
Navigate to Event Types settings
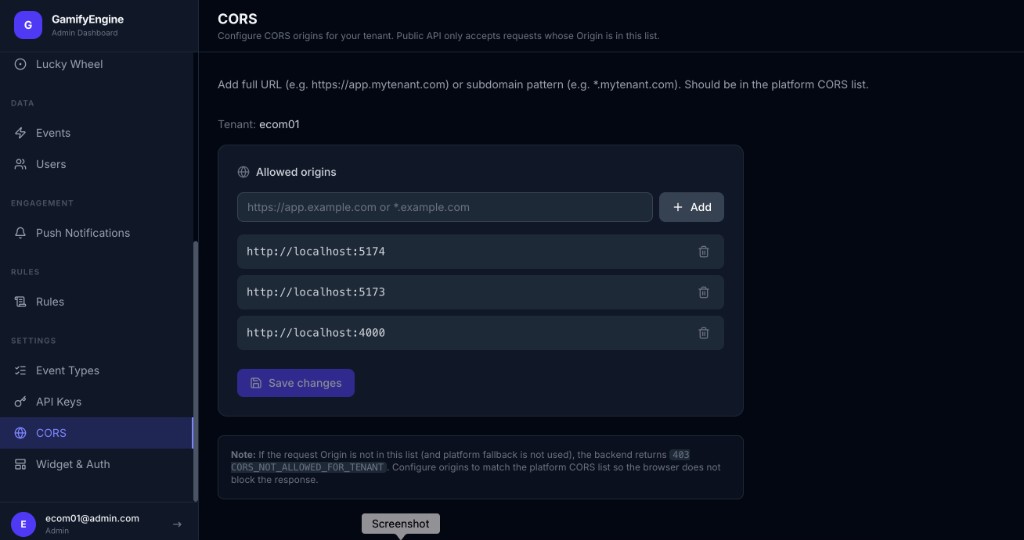pos(67,371)
